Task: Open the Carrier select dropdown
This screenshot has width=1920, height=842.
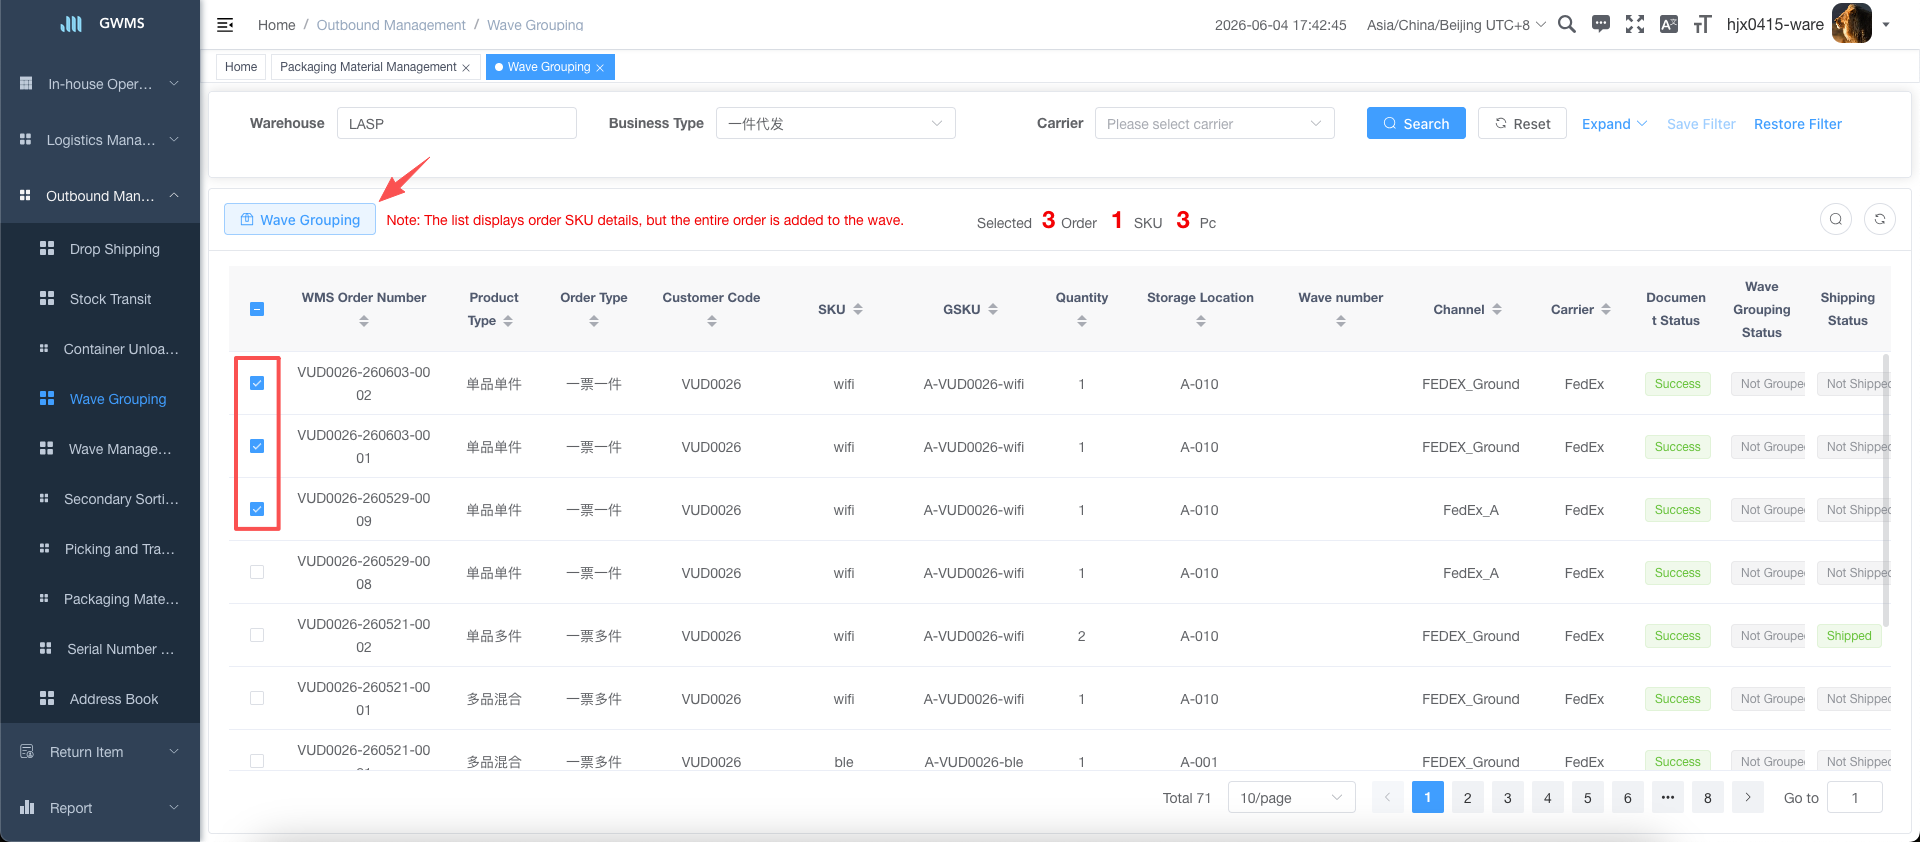Action: [1214, 123]
